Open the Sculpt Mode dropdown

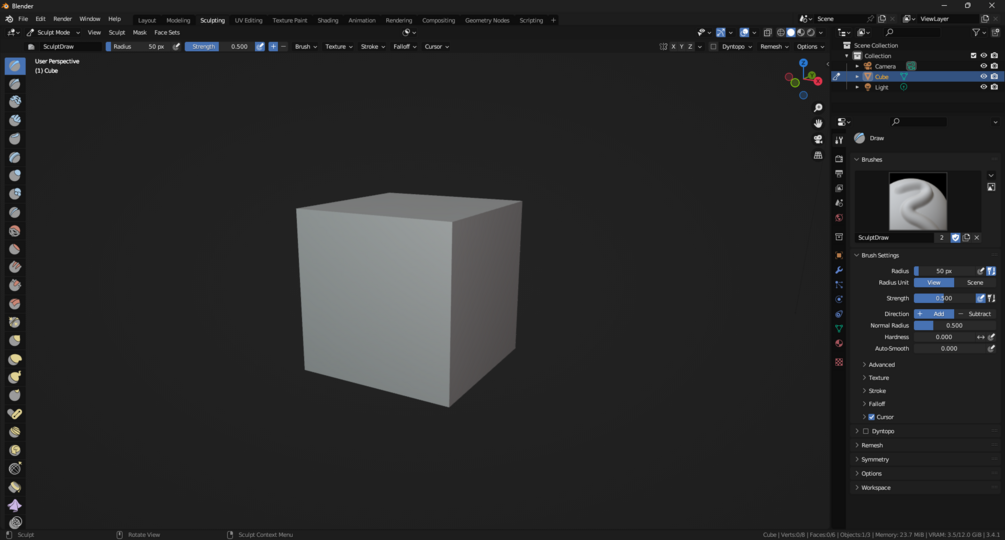[54, 32]
